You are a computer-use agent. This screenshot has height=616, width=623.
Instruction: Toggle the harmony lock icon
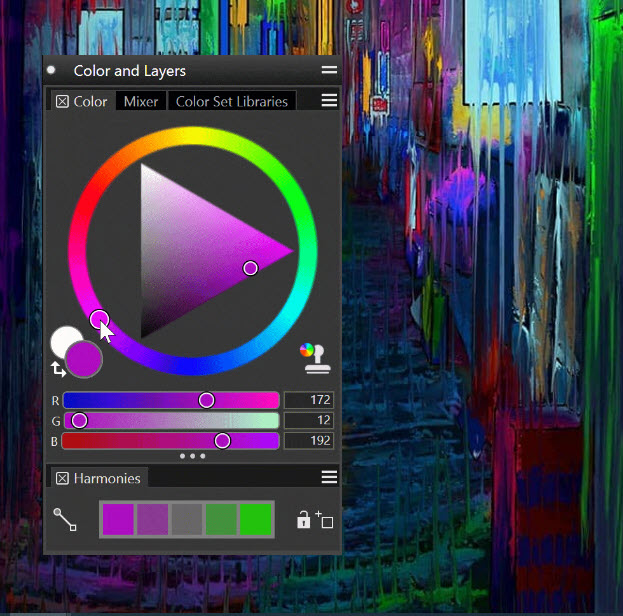pyautogui.click(x=304, y=519)
